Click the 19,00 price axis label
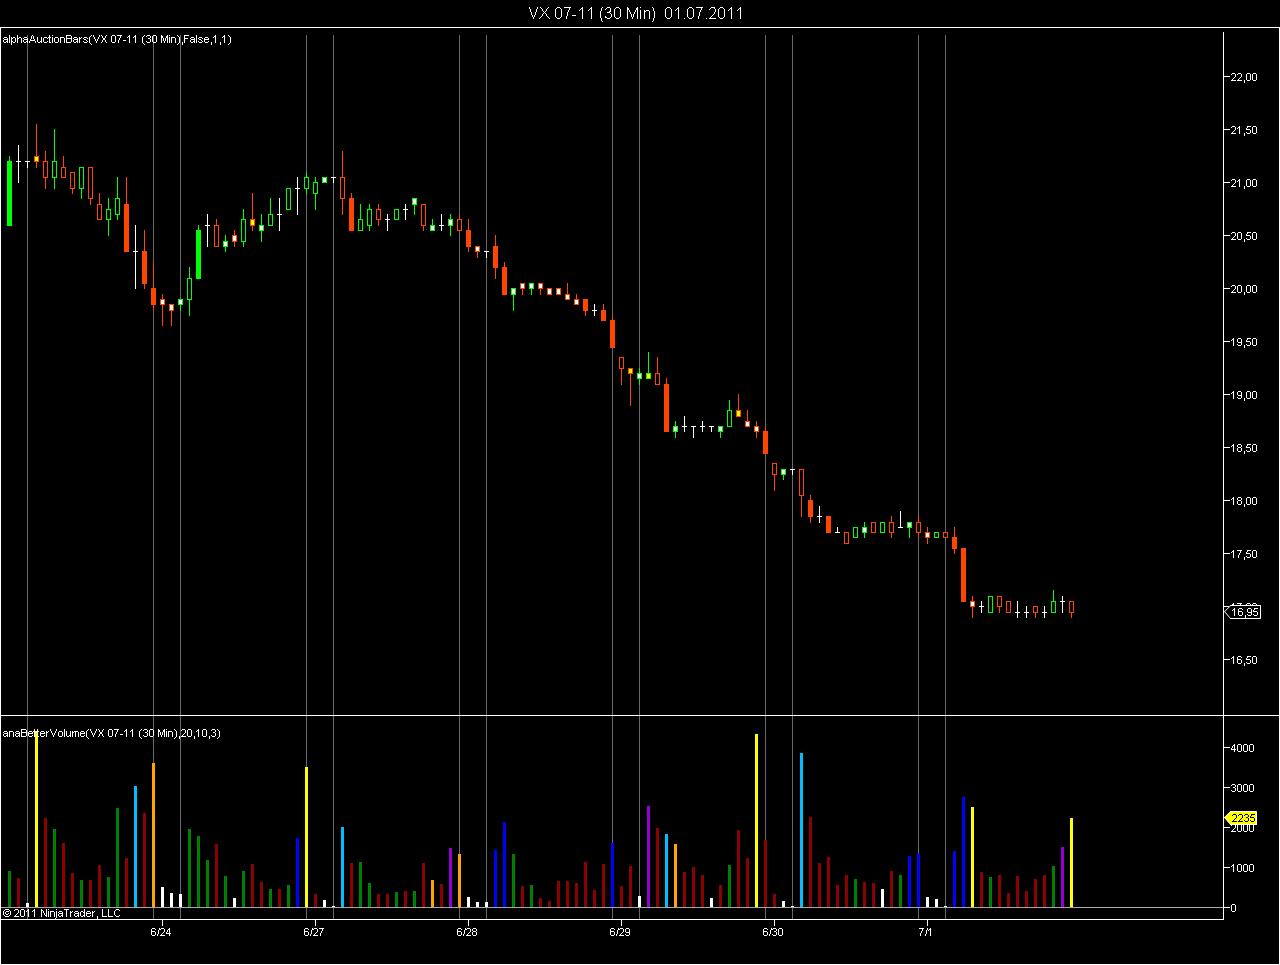Viewport: 1280px width, 965px height. click(1246, 395)
